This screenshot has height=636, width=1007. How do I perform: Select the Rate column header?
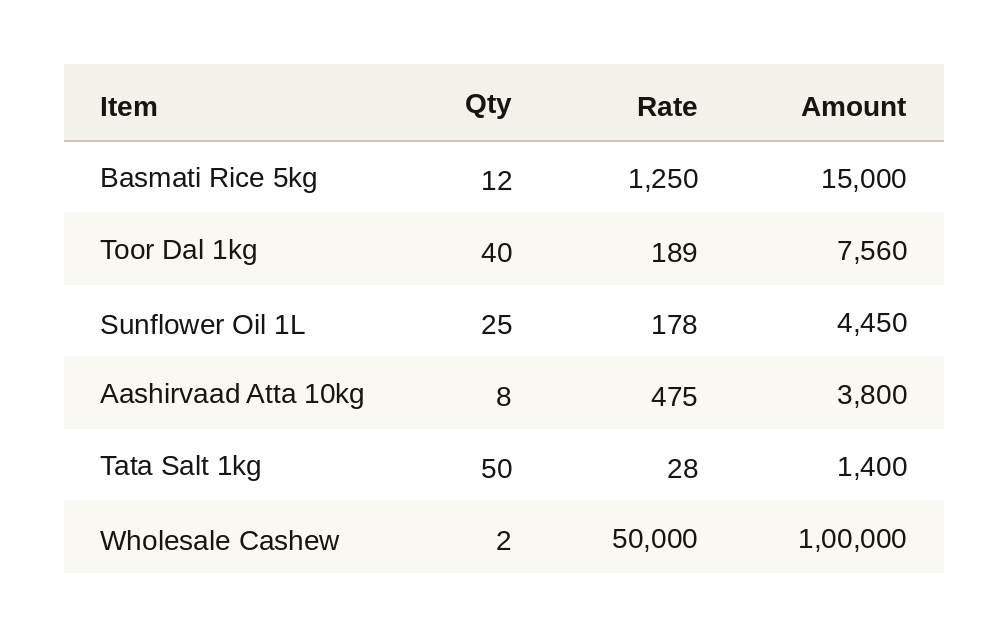(x=667, y=107)
